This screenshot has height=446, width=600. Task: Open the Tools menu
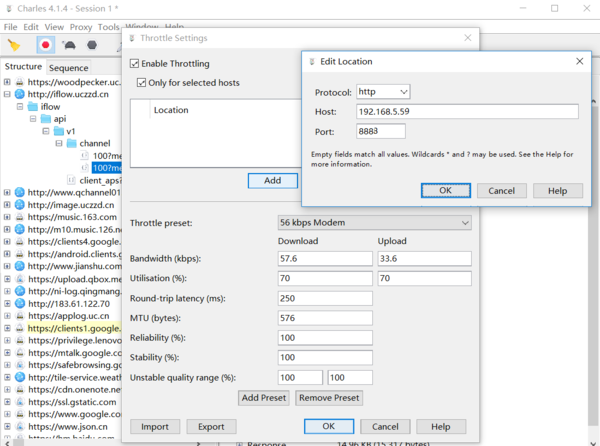[108, 27]
